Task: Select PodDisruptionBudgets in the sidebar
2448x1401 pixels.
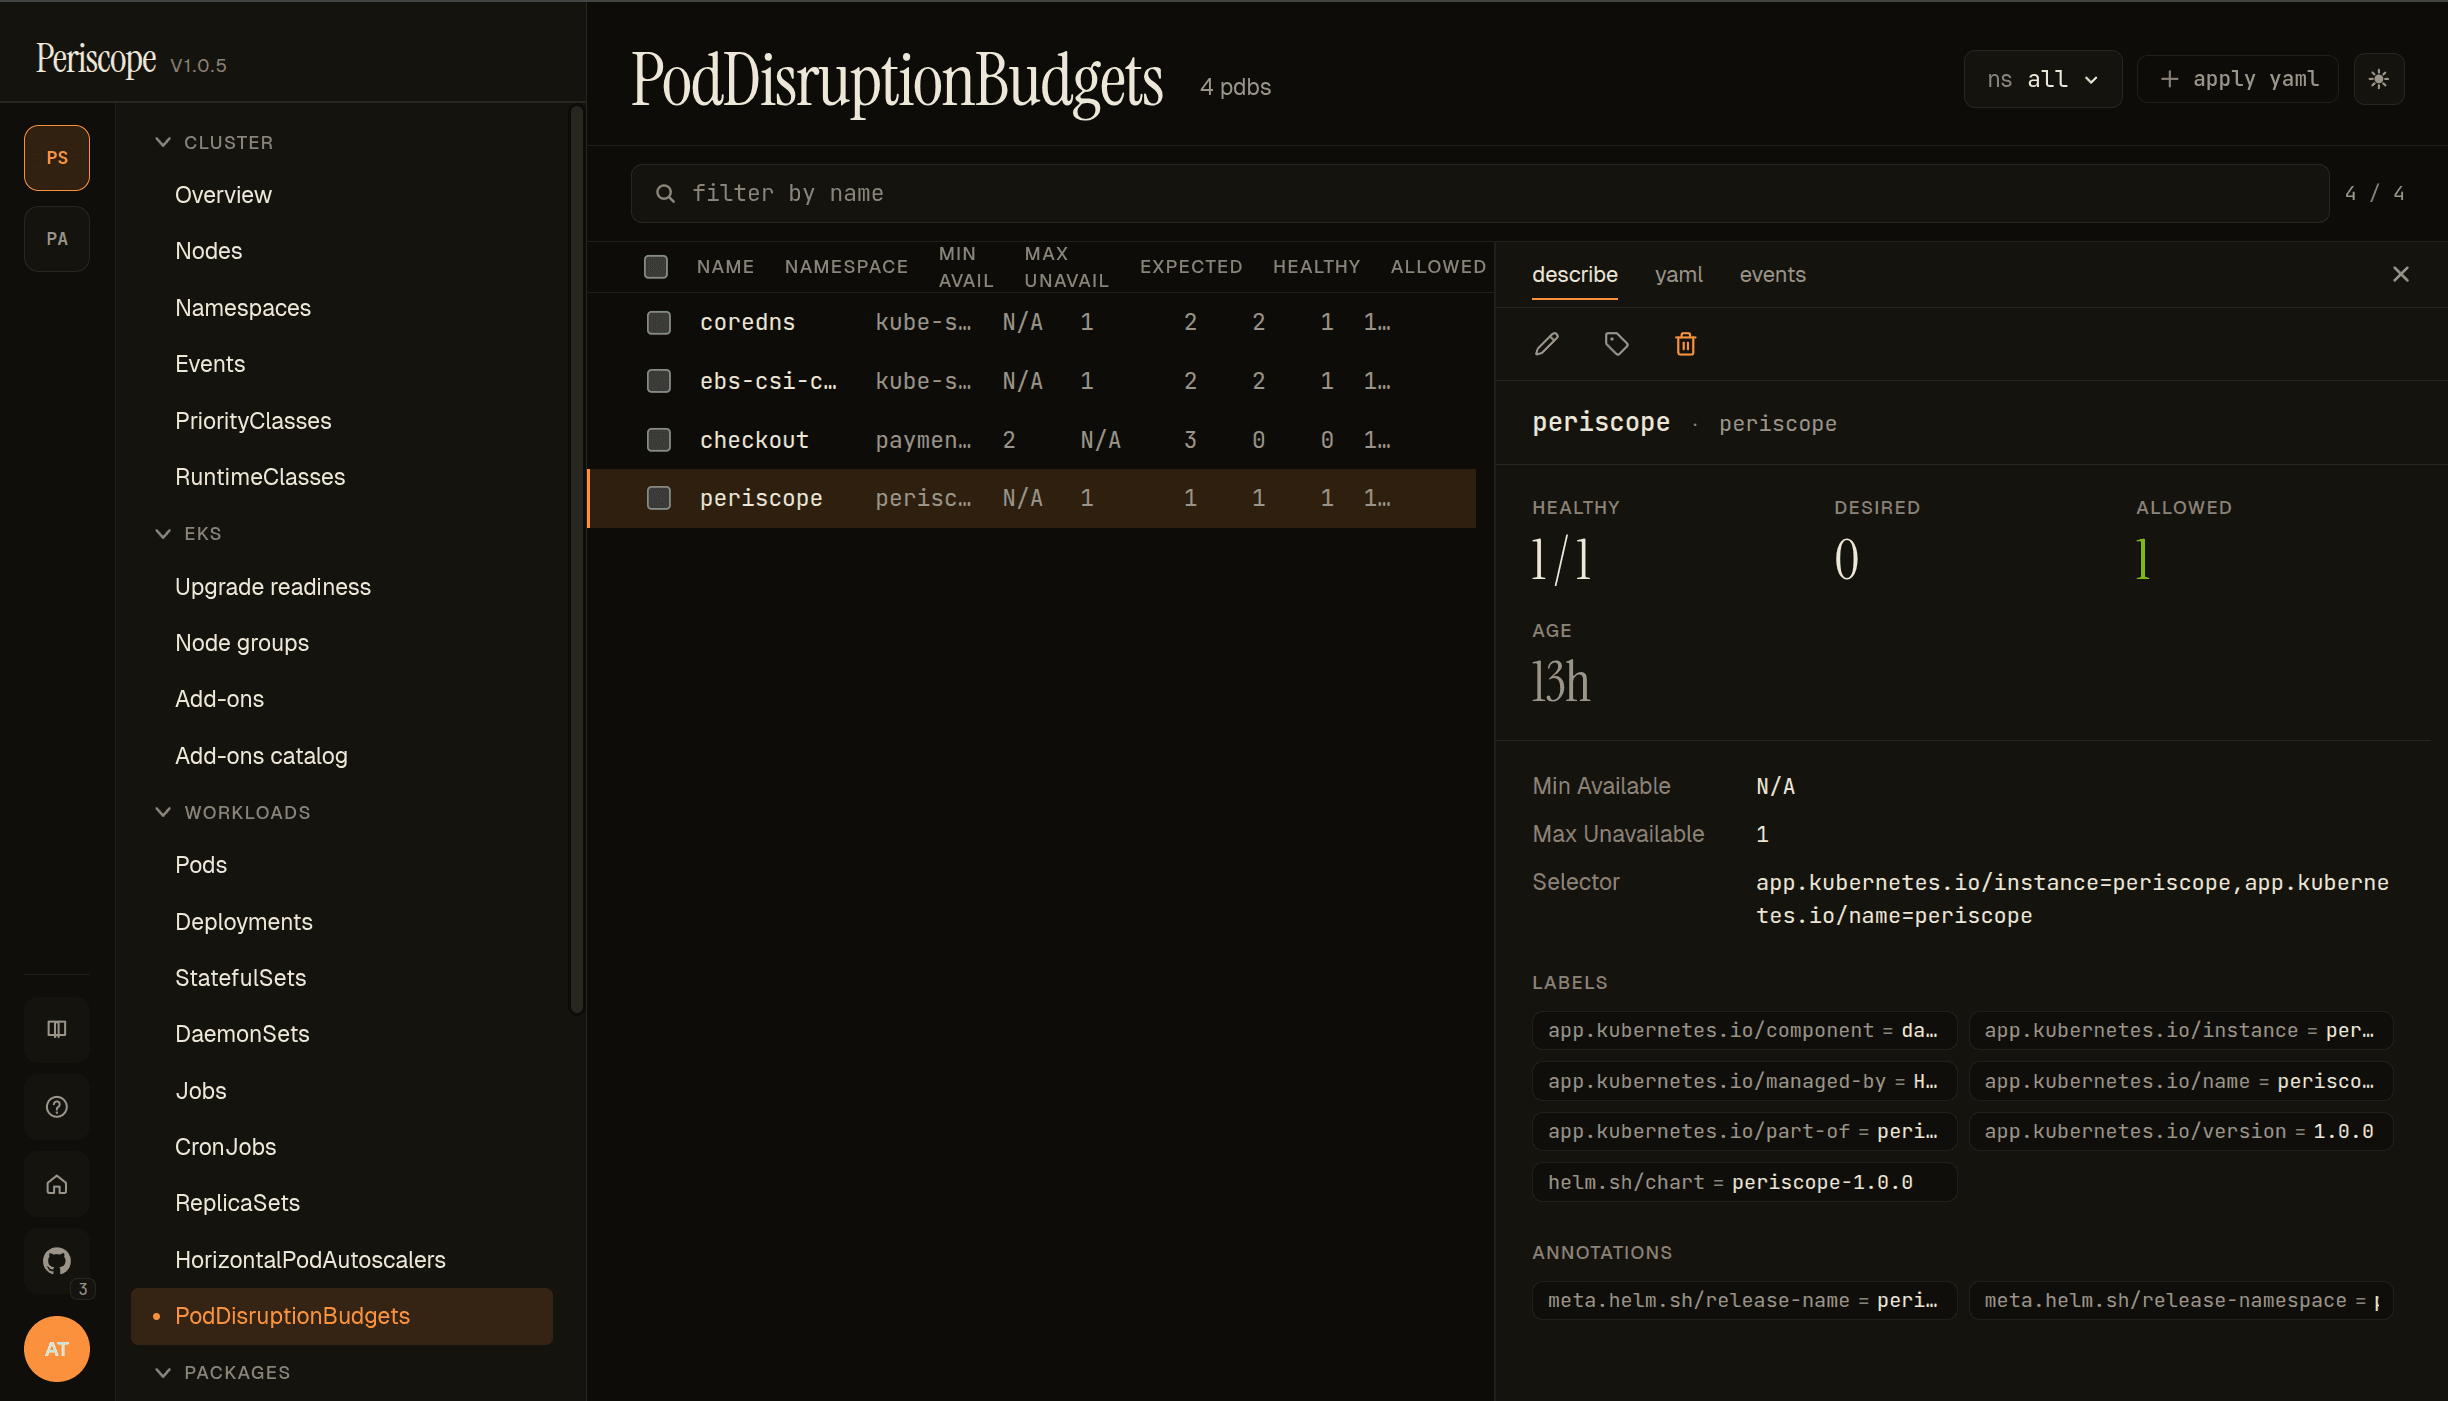Action: tap(342, 1316)
